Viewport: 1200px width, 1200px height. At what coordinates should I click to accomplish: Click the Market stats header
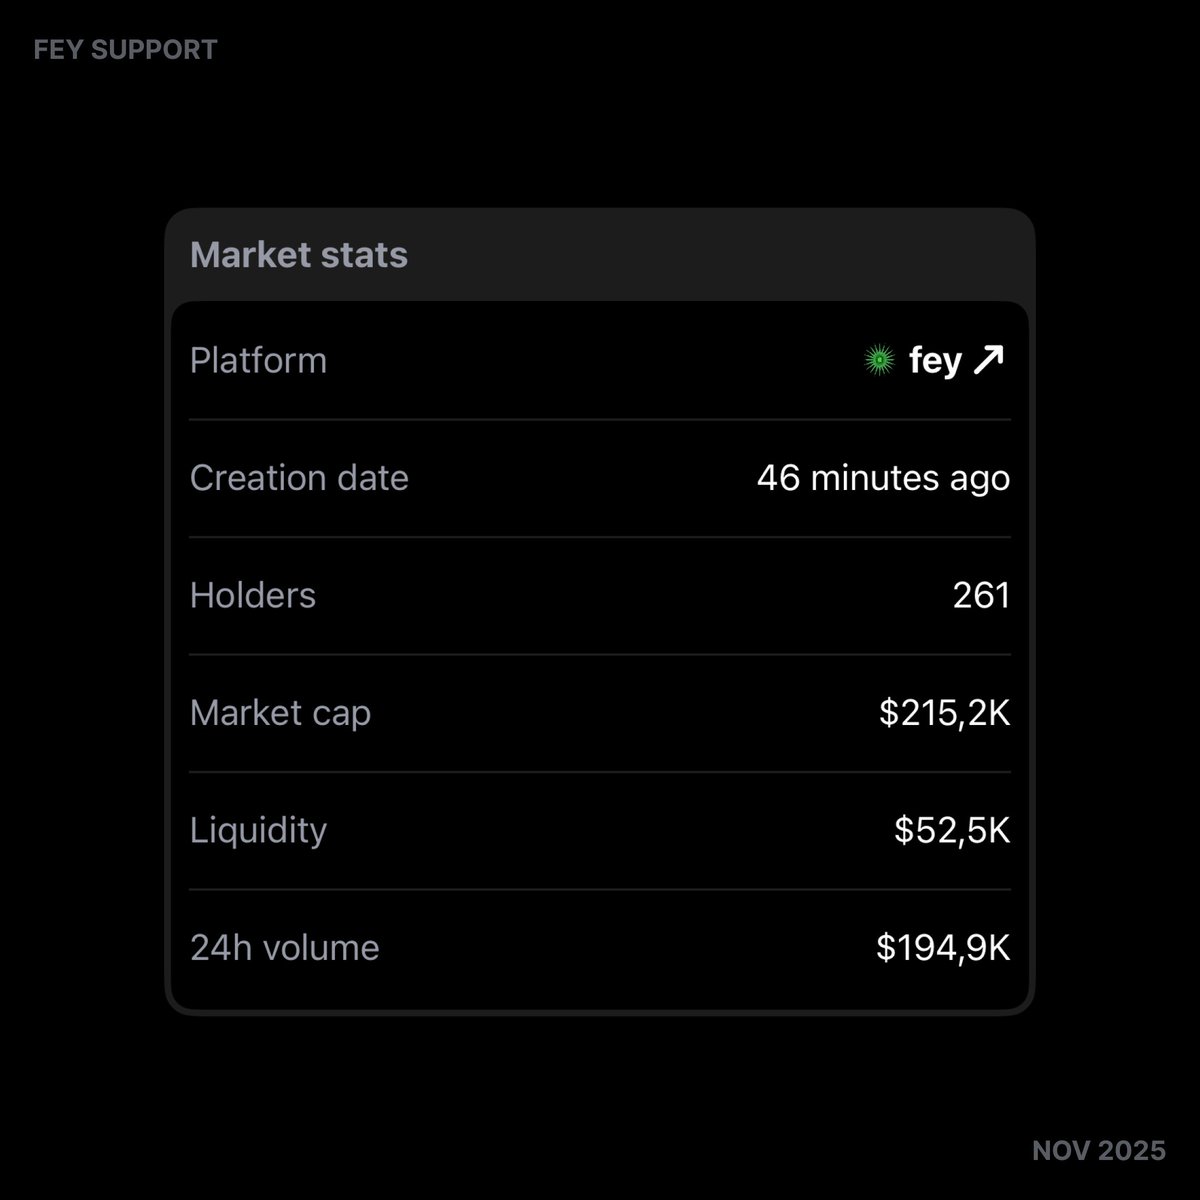pyautogui.click(x=299, y=255)
